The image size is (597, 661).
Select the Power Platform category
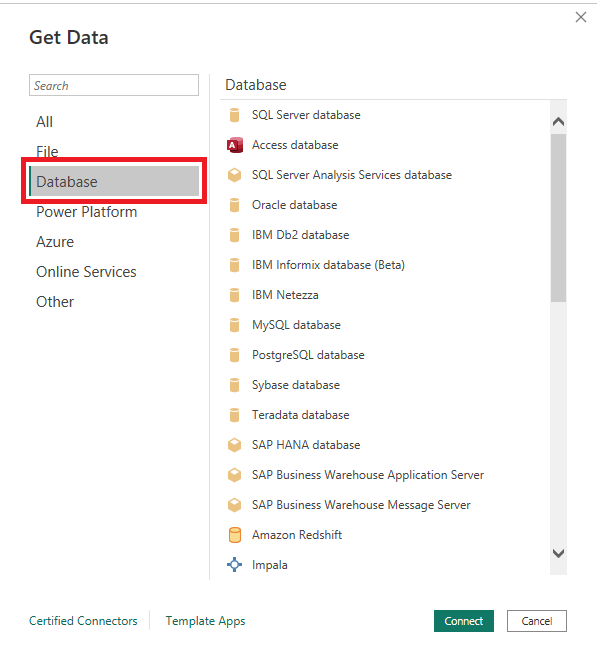[x=86, y=212]
